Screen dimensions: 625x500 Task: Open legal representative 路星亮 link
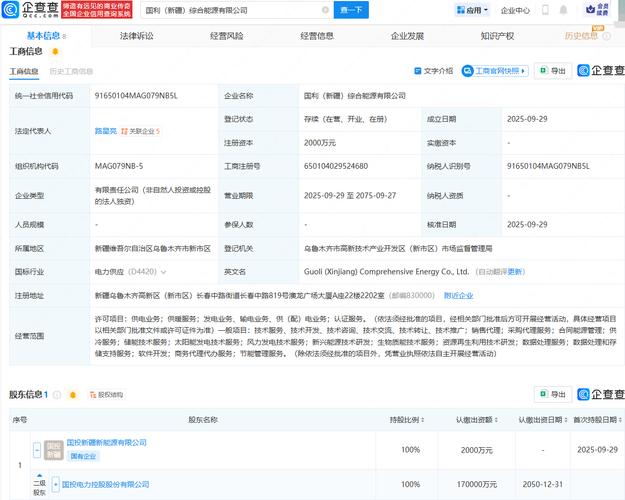[x=106, y=131]
